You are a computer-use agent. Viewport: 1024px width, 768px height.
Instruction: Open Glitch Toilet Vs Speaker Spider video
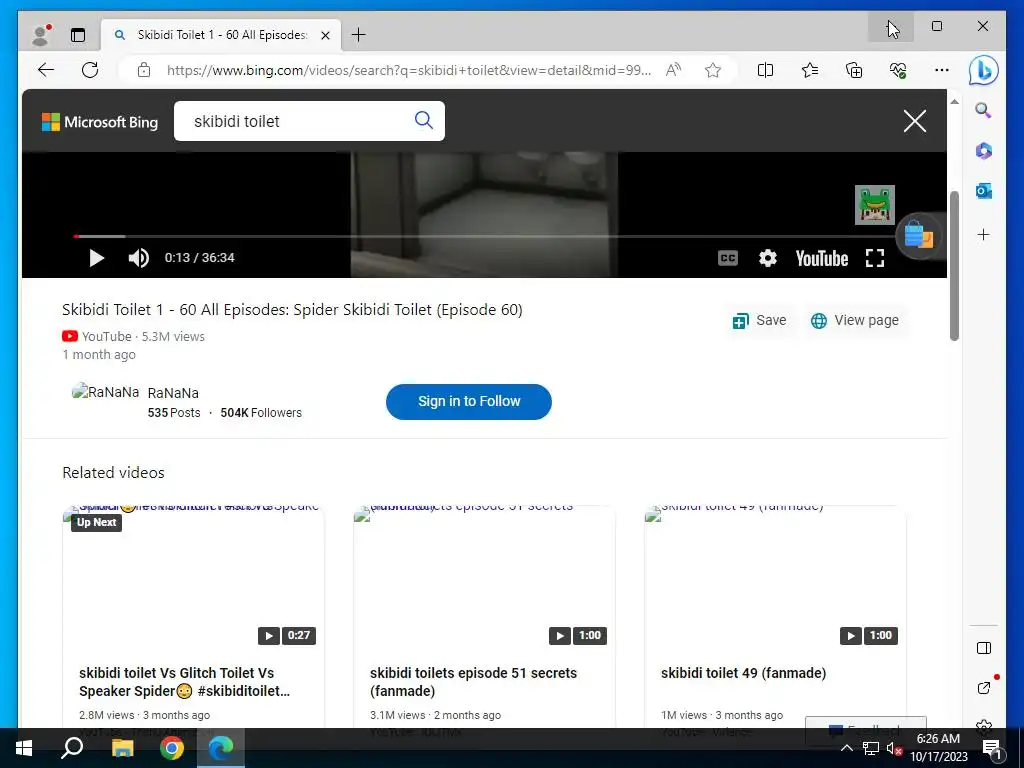pyautogui.click(x=185, y=682)
